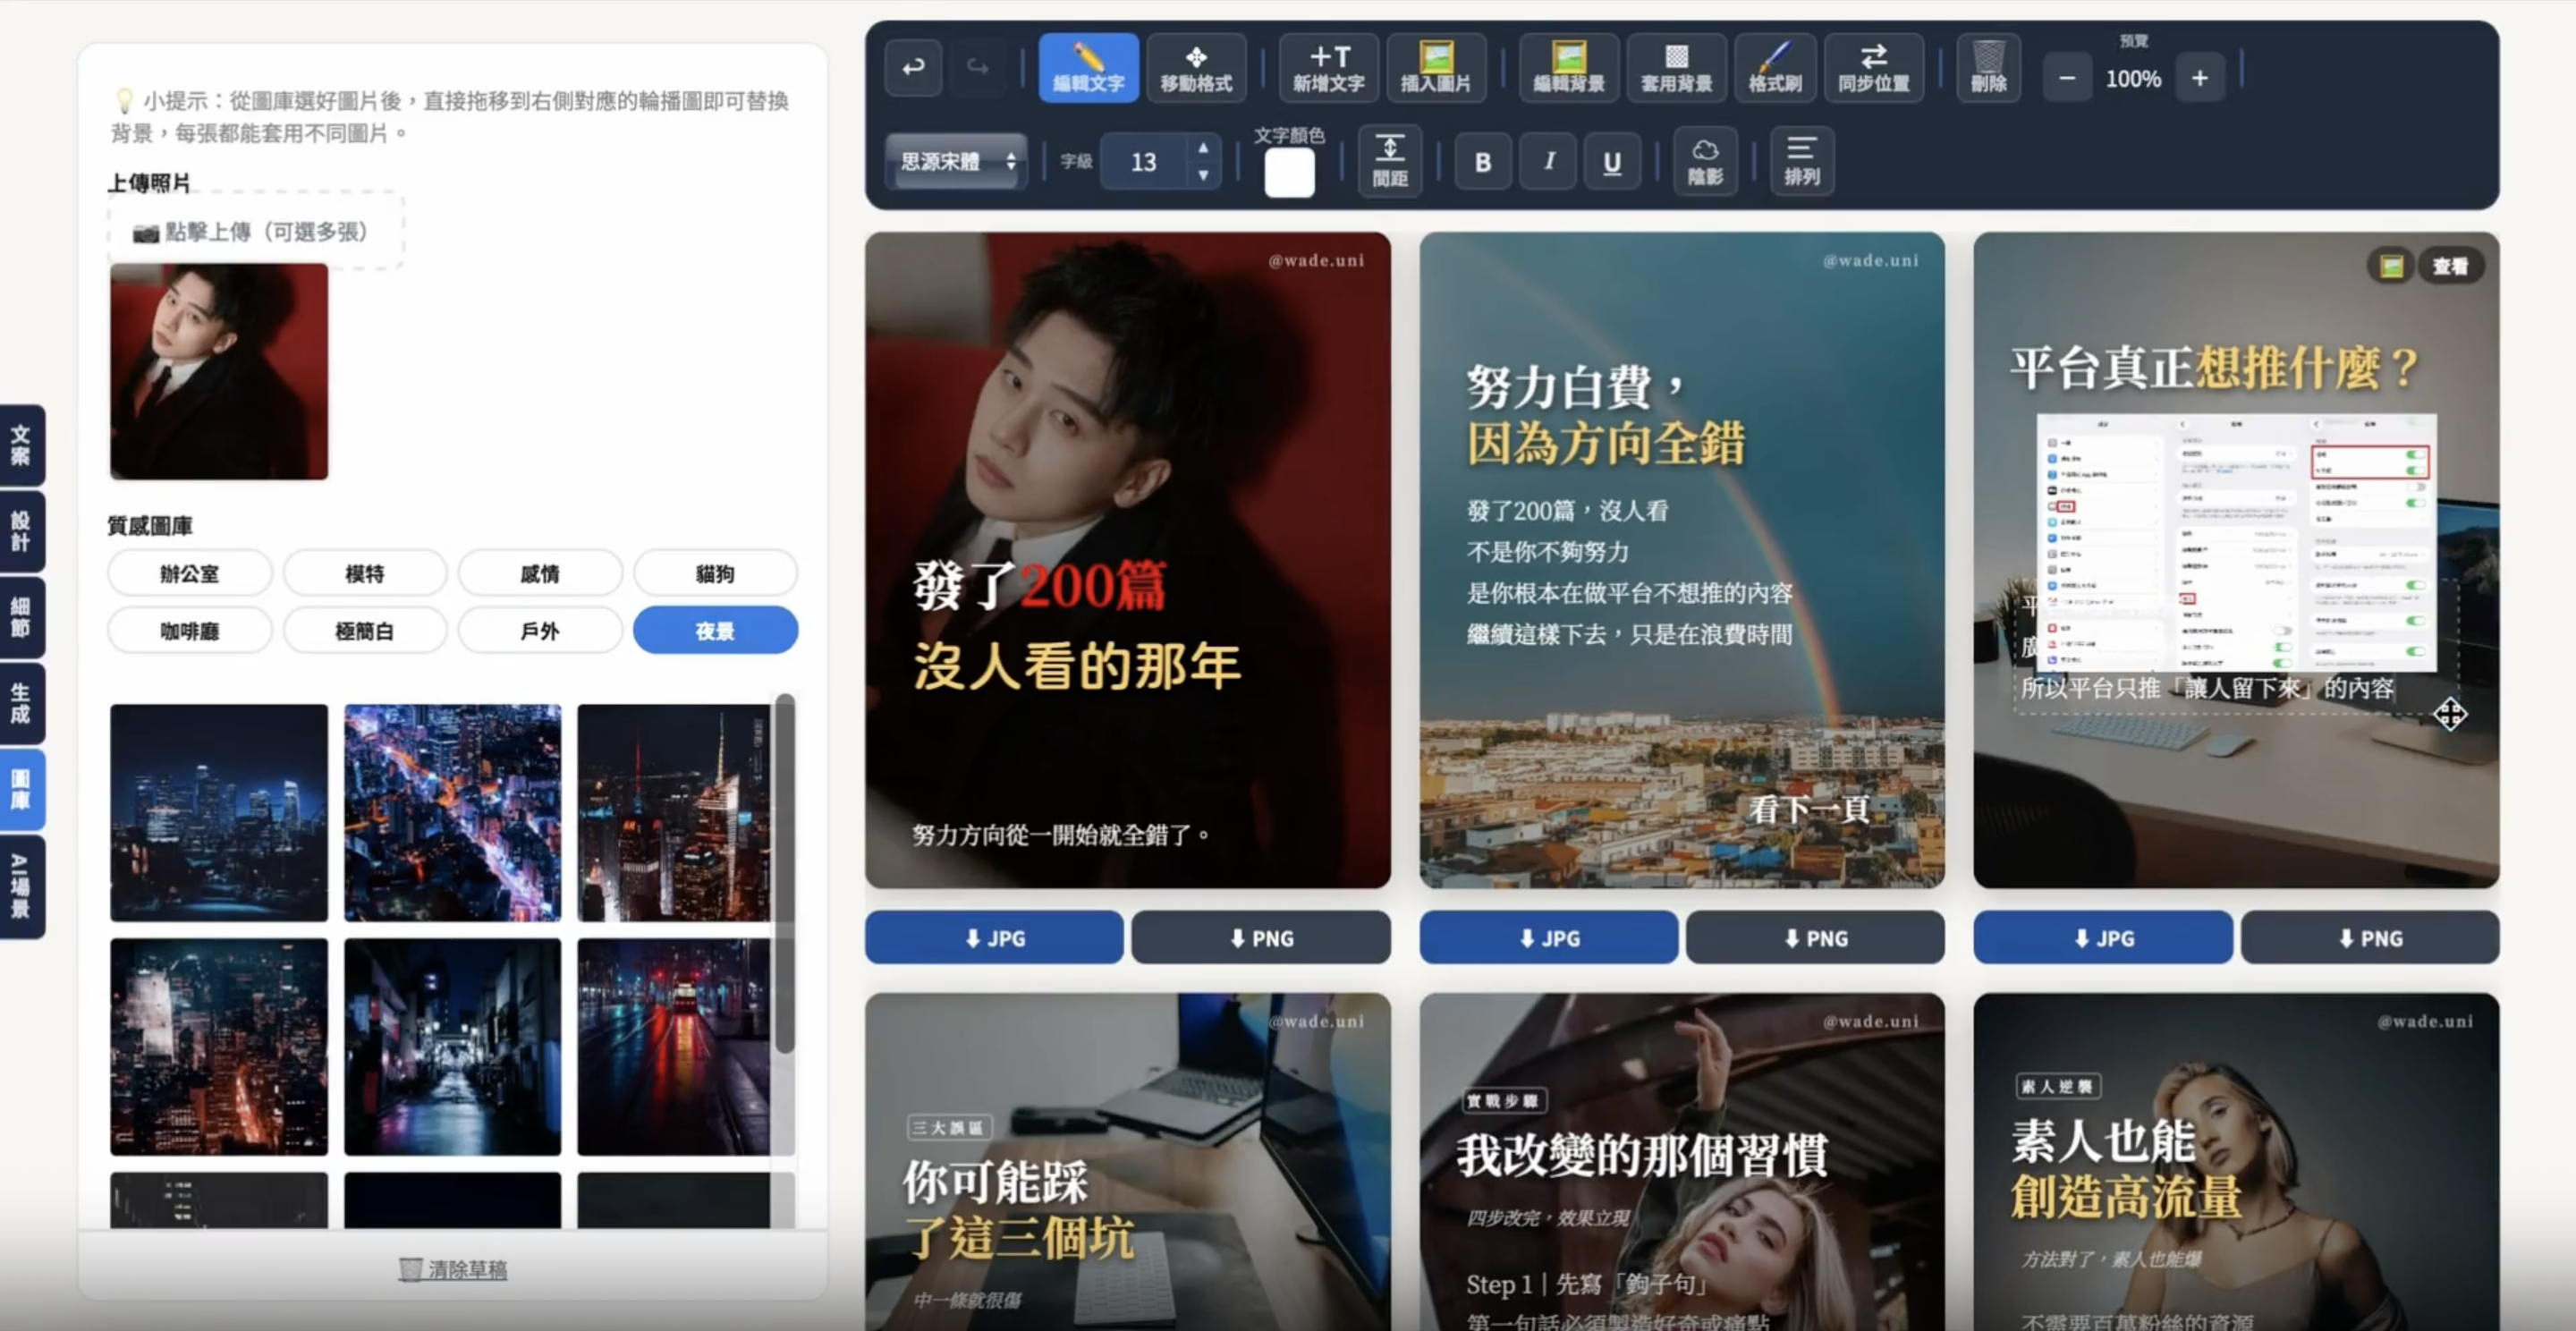Click the gallery panel scrollbar
The height and width of the screenshot is (1331, 2576).
pos(785,873)
